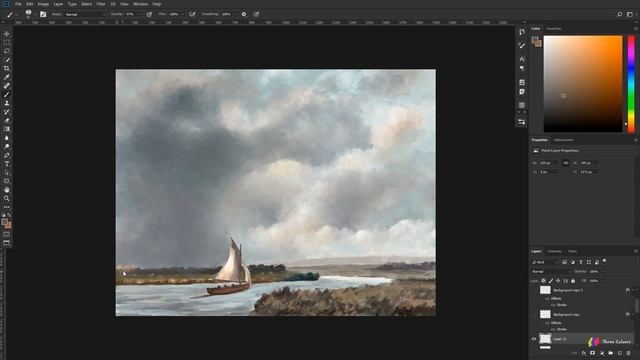Select the Hand tool
Screen dimensions: 640x360
click(7, 190)
